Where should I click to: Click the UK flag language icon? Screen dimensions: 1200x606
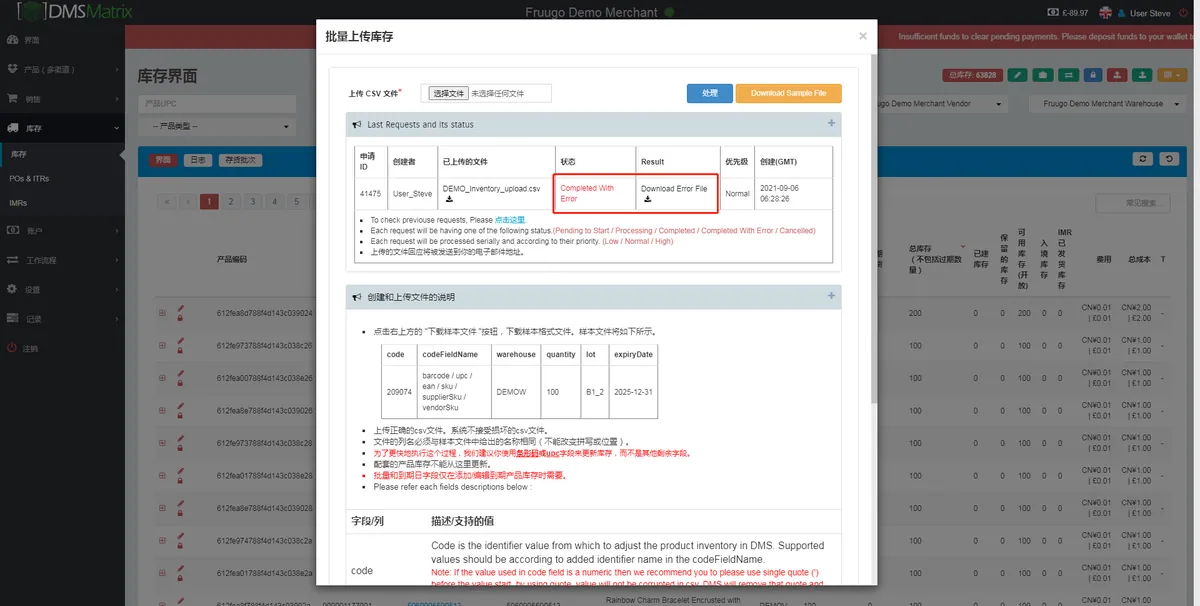pyautogui.click(x=1105, y=13)
